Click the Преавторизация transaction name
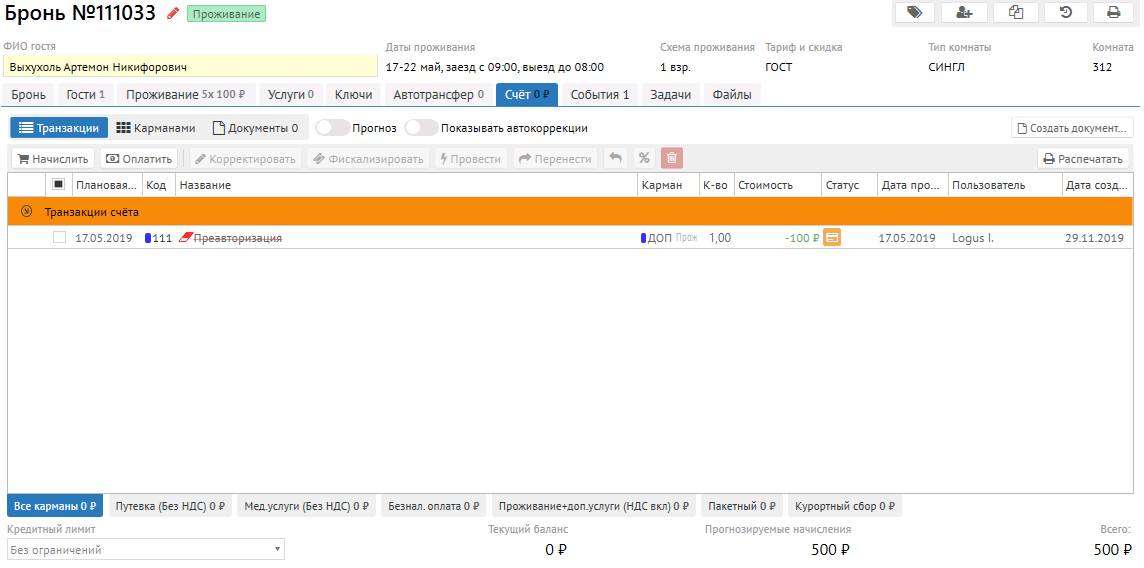 (x=237, y=238)
